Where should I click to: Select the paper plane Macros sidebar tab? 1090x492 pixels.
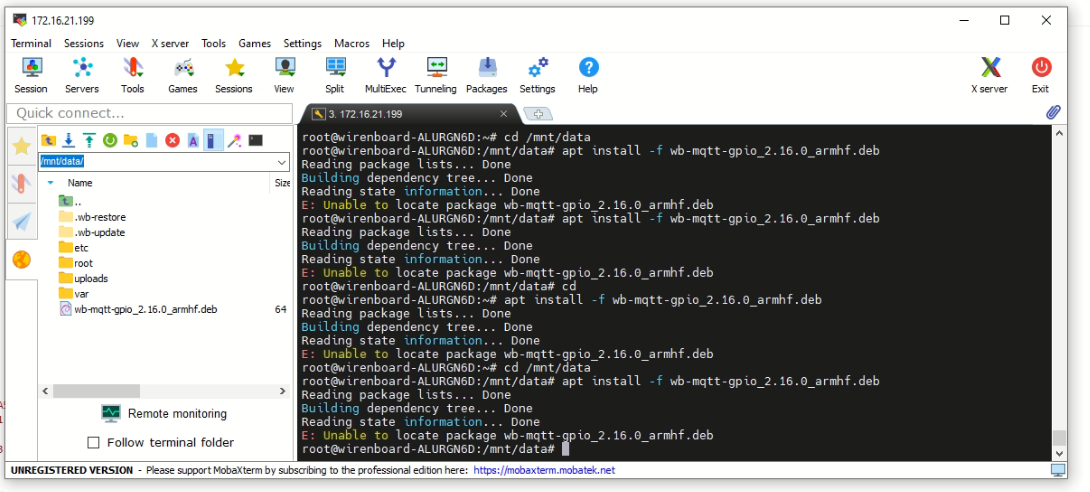(x=22, y=222)
